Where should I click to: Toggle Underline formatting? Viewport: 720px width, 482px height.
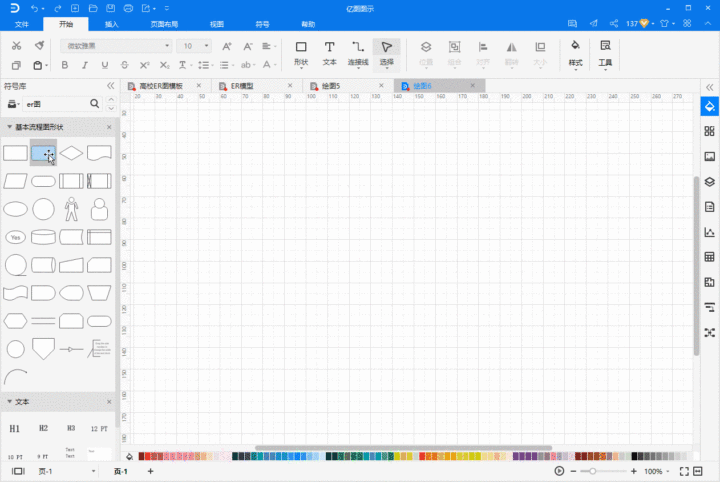click(x=105, y=65)
